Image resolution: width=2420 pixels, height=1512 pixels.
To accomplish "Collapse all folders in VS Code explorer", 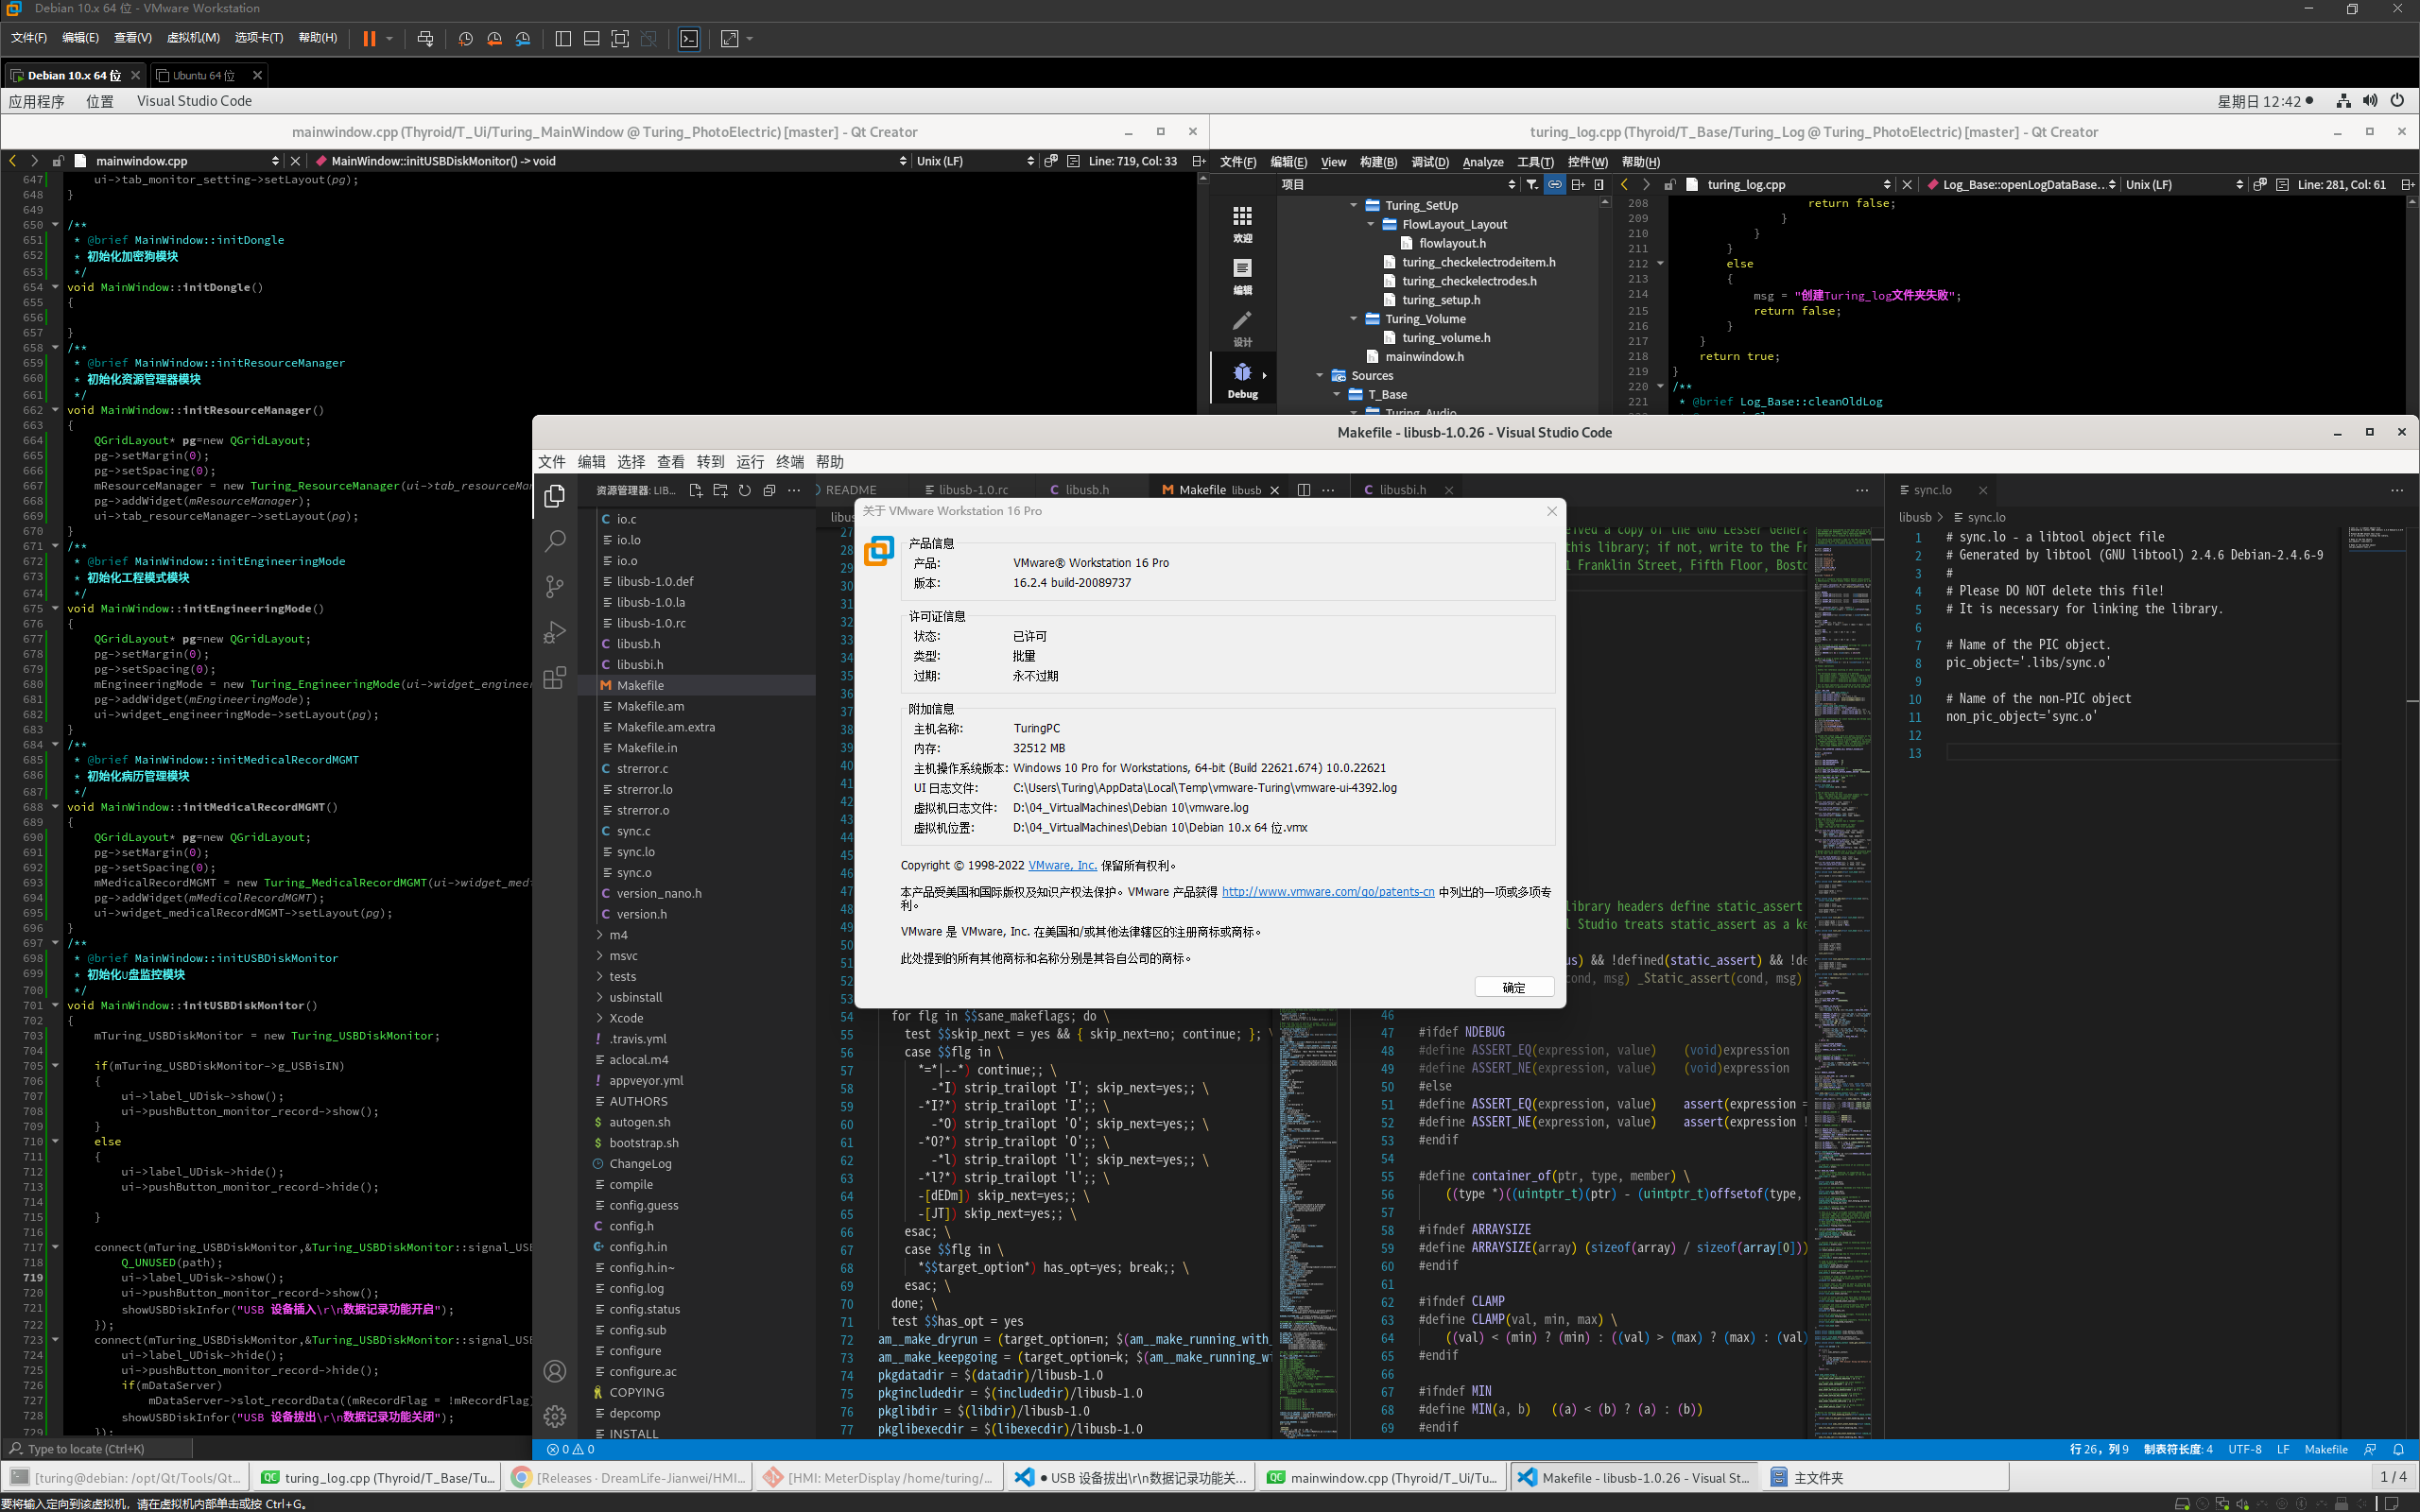I will click(769, 490).
